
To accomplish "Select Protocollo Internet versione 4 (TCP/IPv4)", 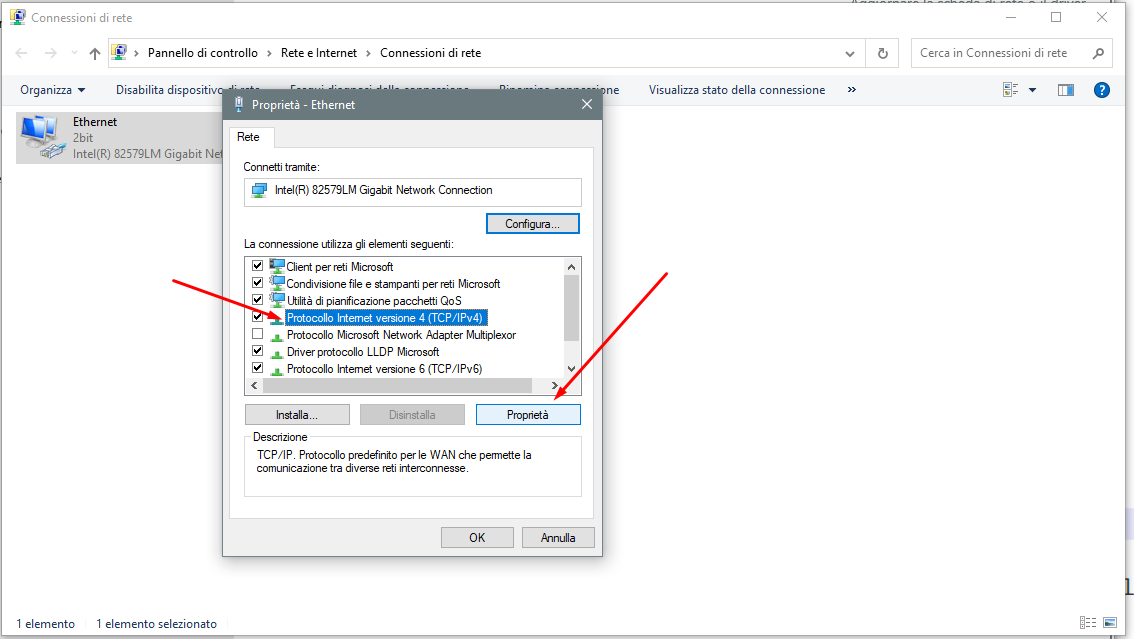I will pos(385,317).
